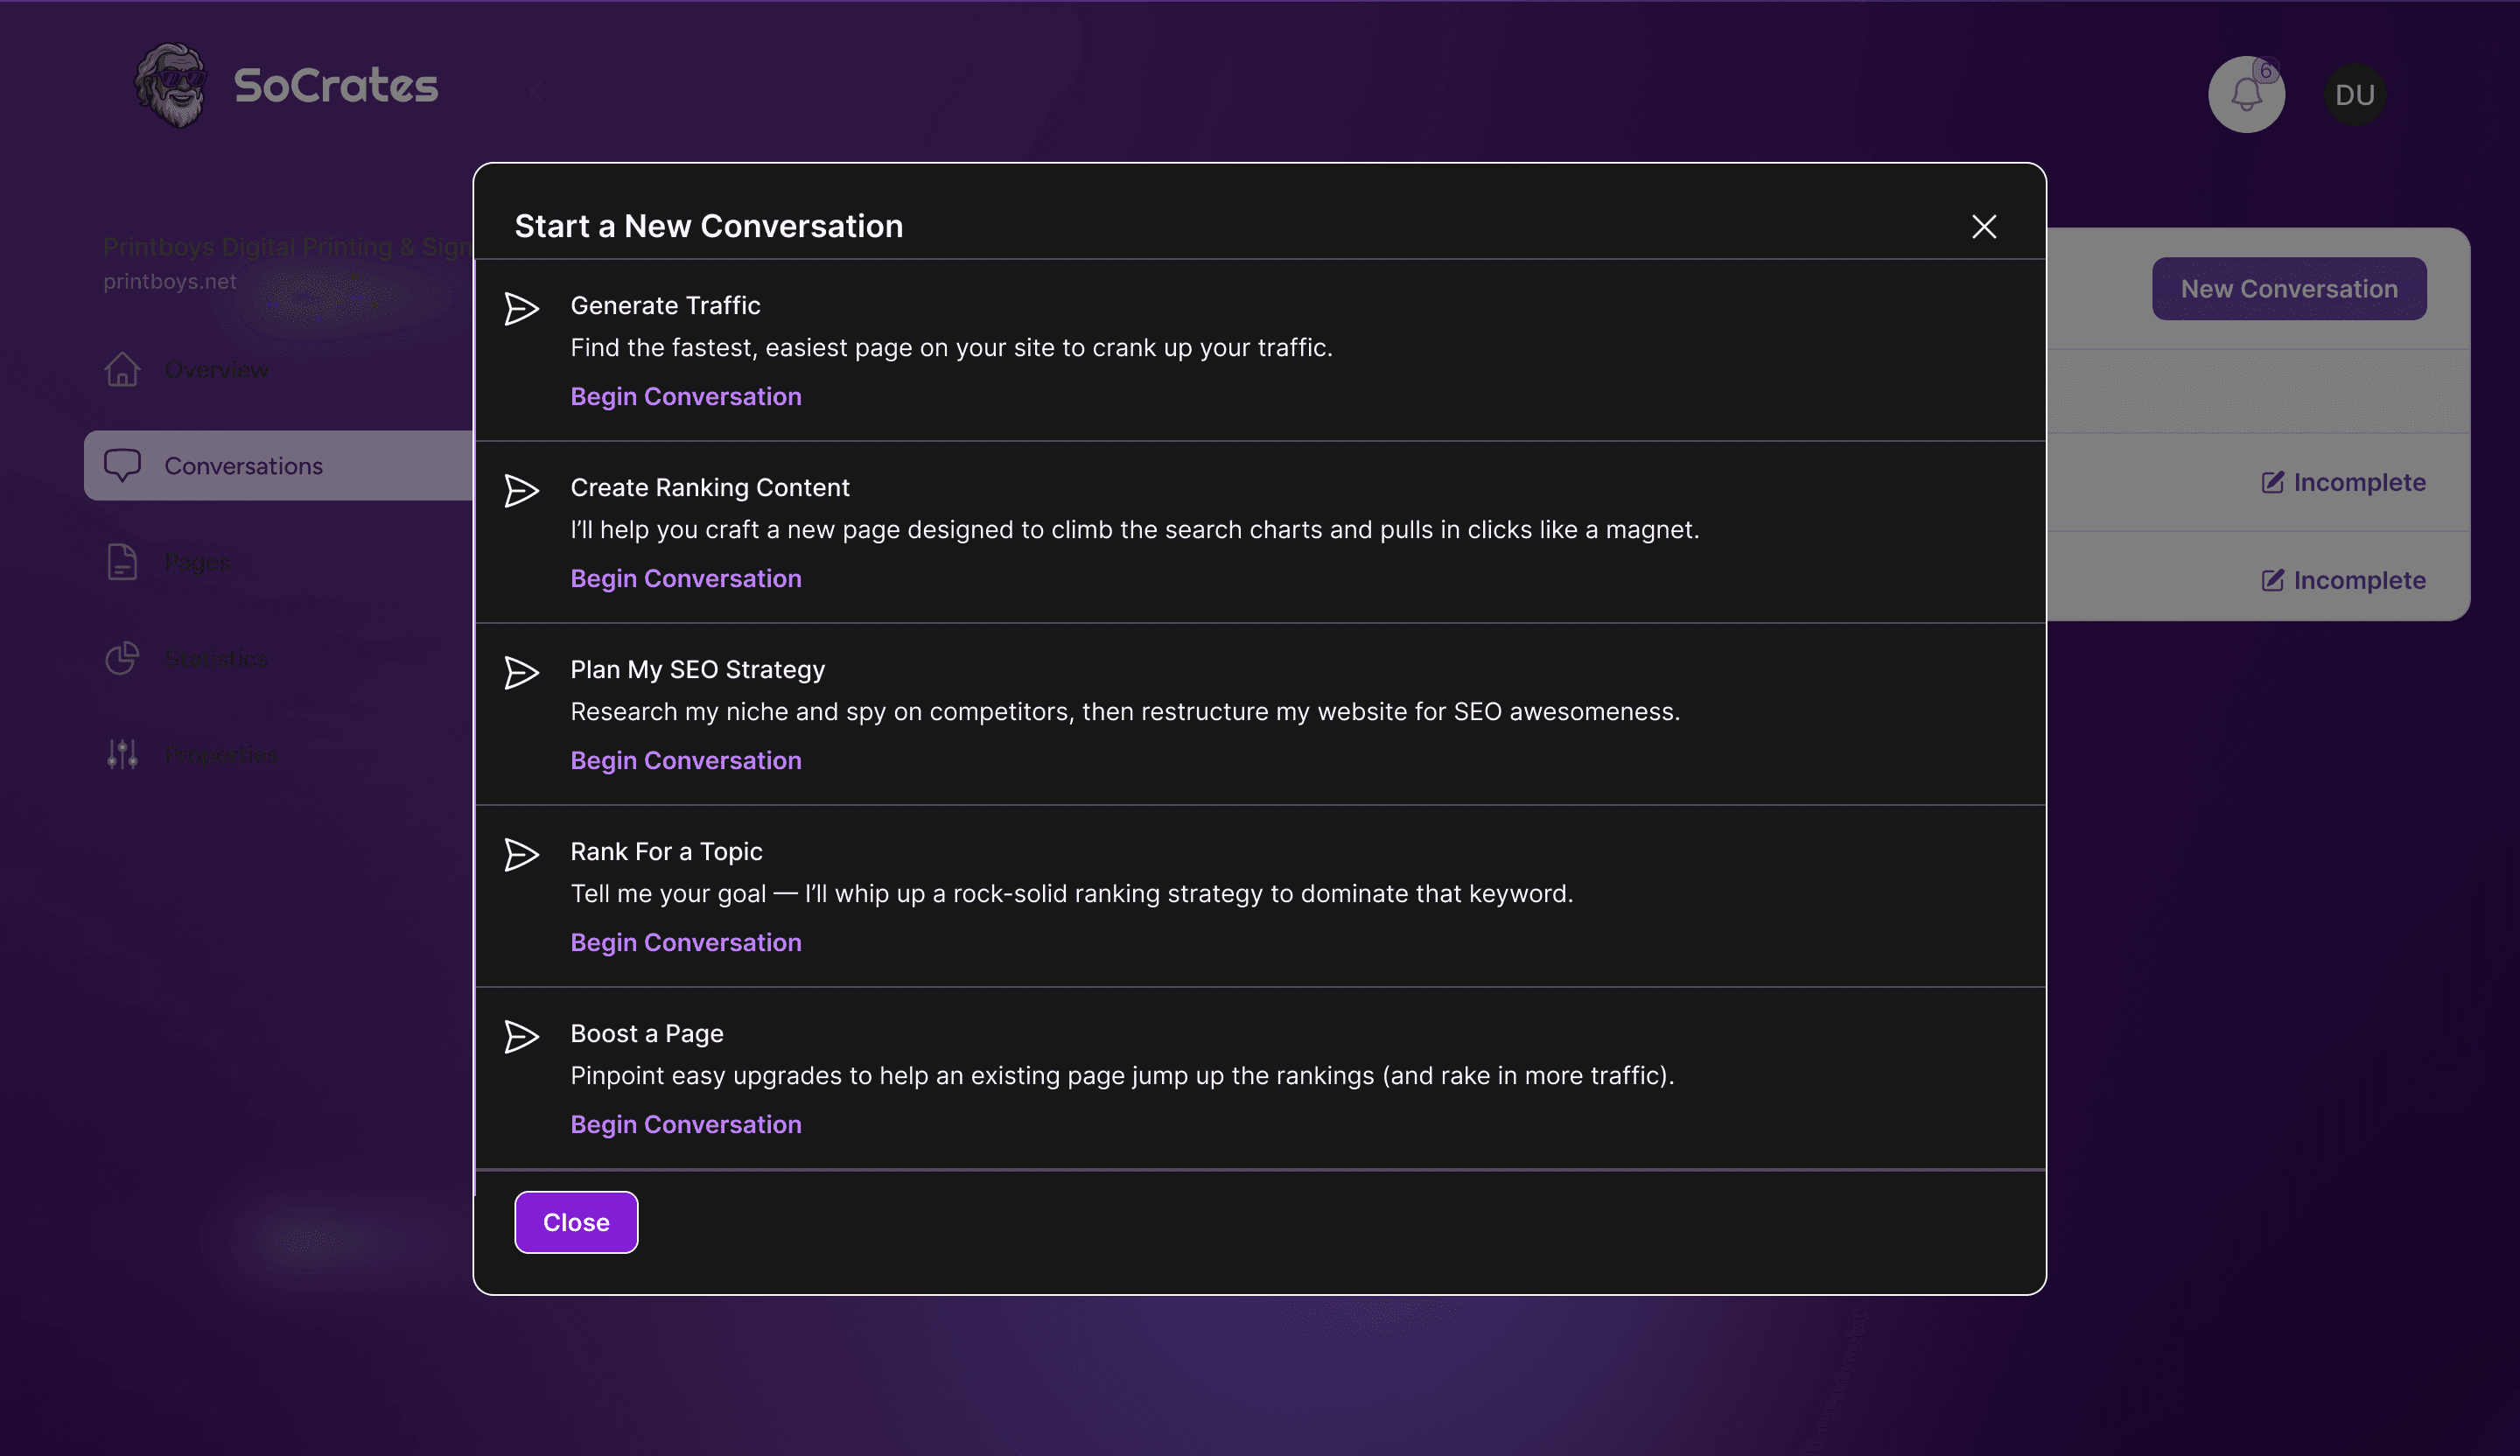Click the Generate Traffic paper-plane icon
The width and height of the screenshot is (2520, 1456).
(x=521, y=309)
